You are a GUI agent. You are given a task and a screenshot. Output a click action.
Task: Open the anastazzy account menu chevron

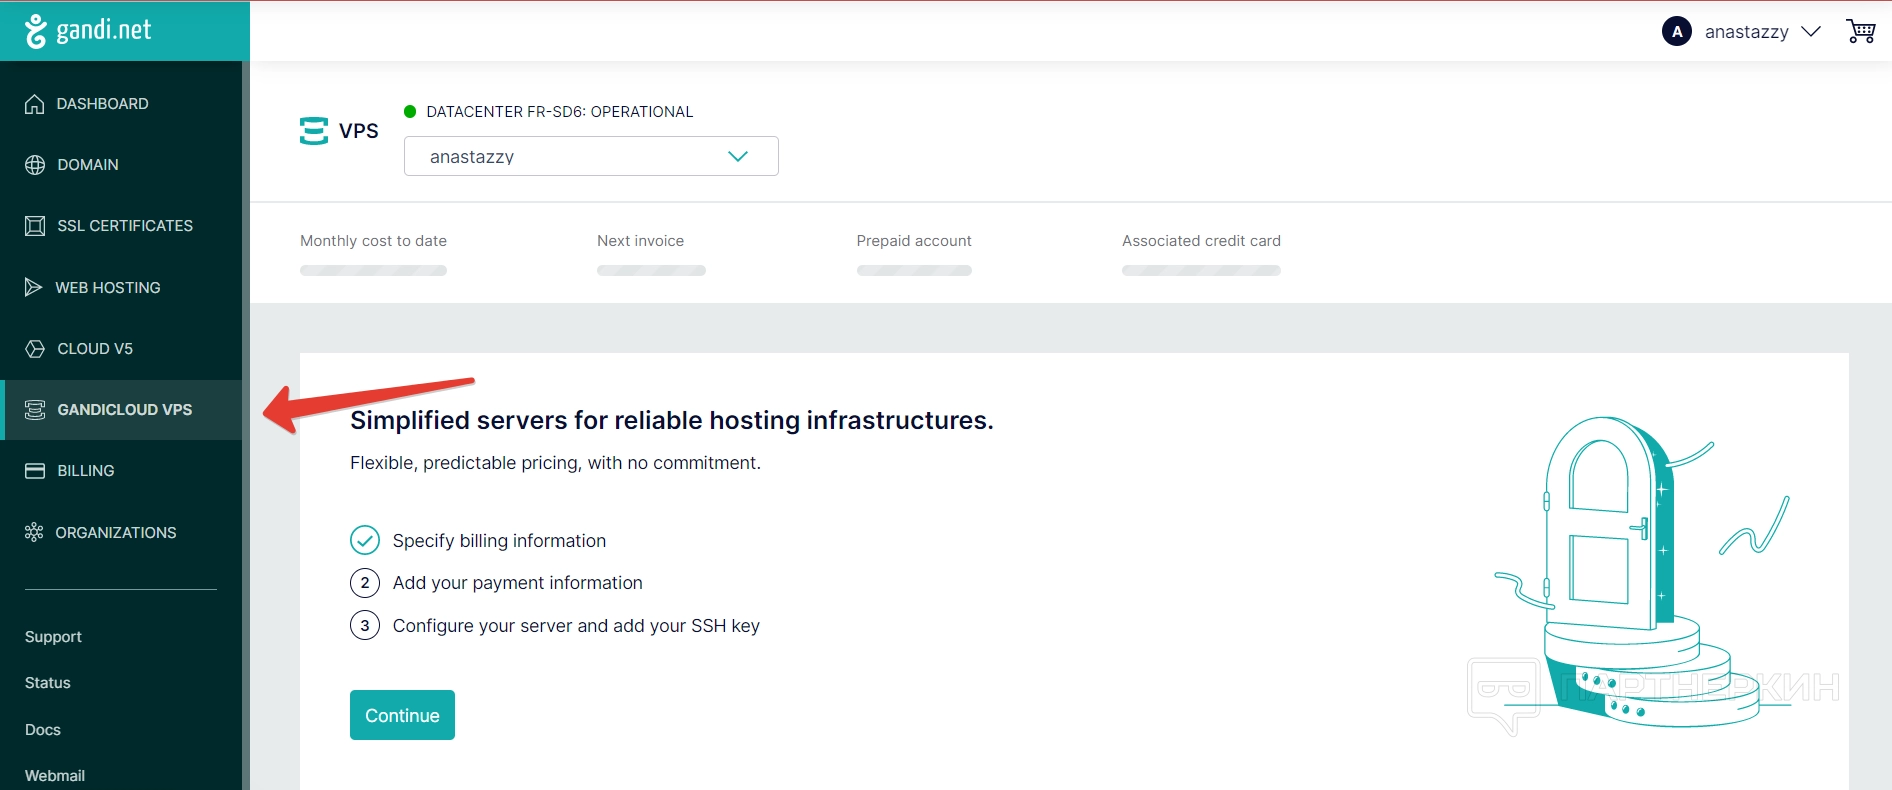[x=1811, y=31]
